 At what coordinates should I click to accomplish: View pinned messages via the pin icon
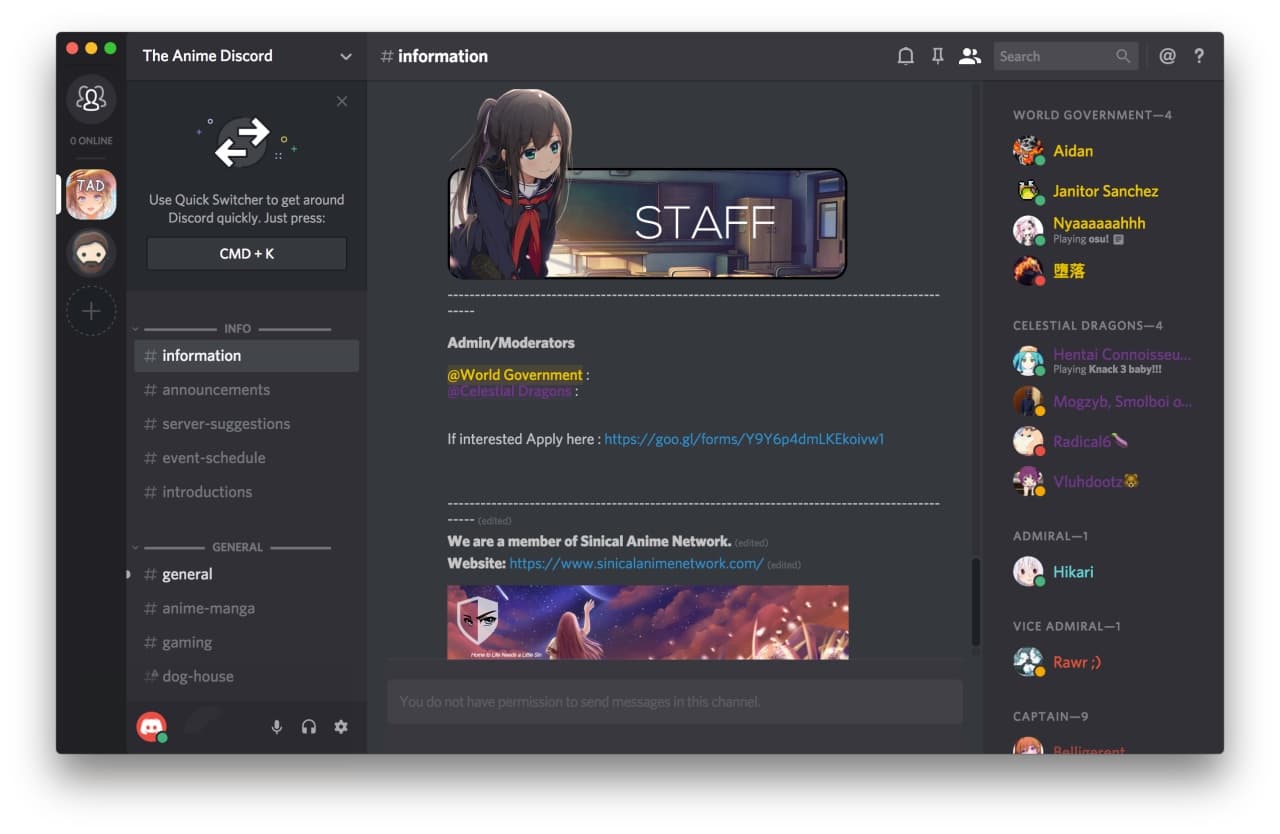[937, 56]
